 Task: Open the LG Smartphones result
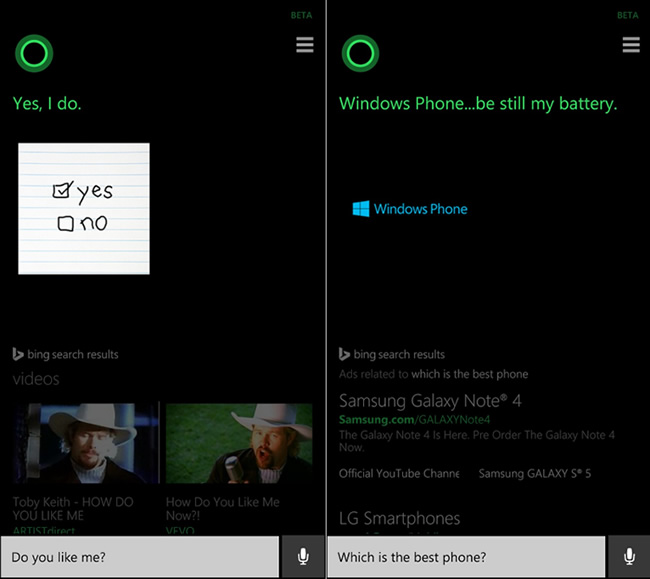pyautogui.click(x=399, y=518)
